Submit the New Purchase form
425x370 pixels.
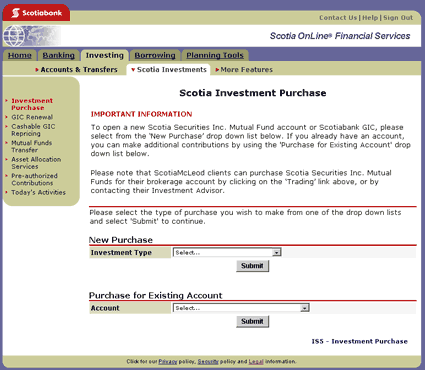tap(252, 266)
